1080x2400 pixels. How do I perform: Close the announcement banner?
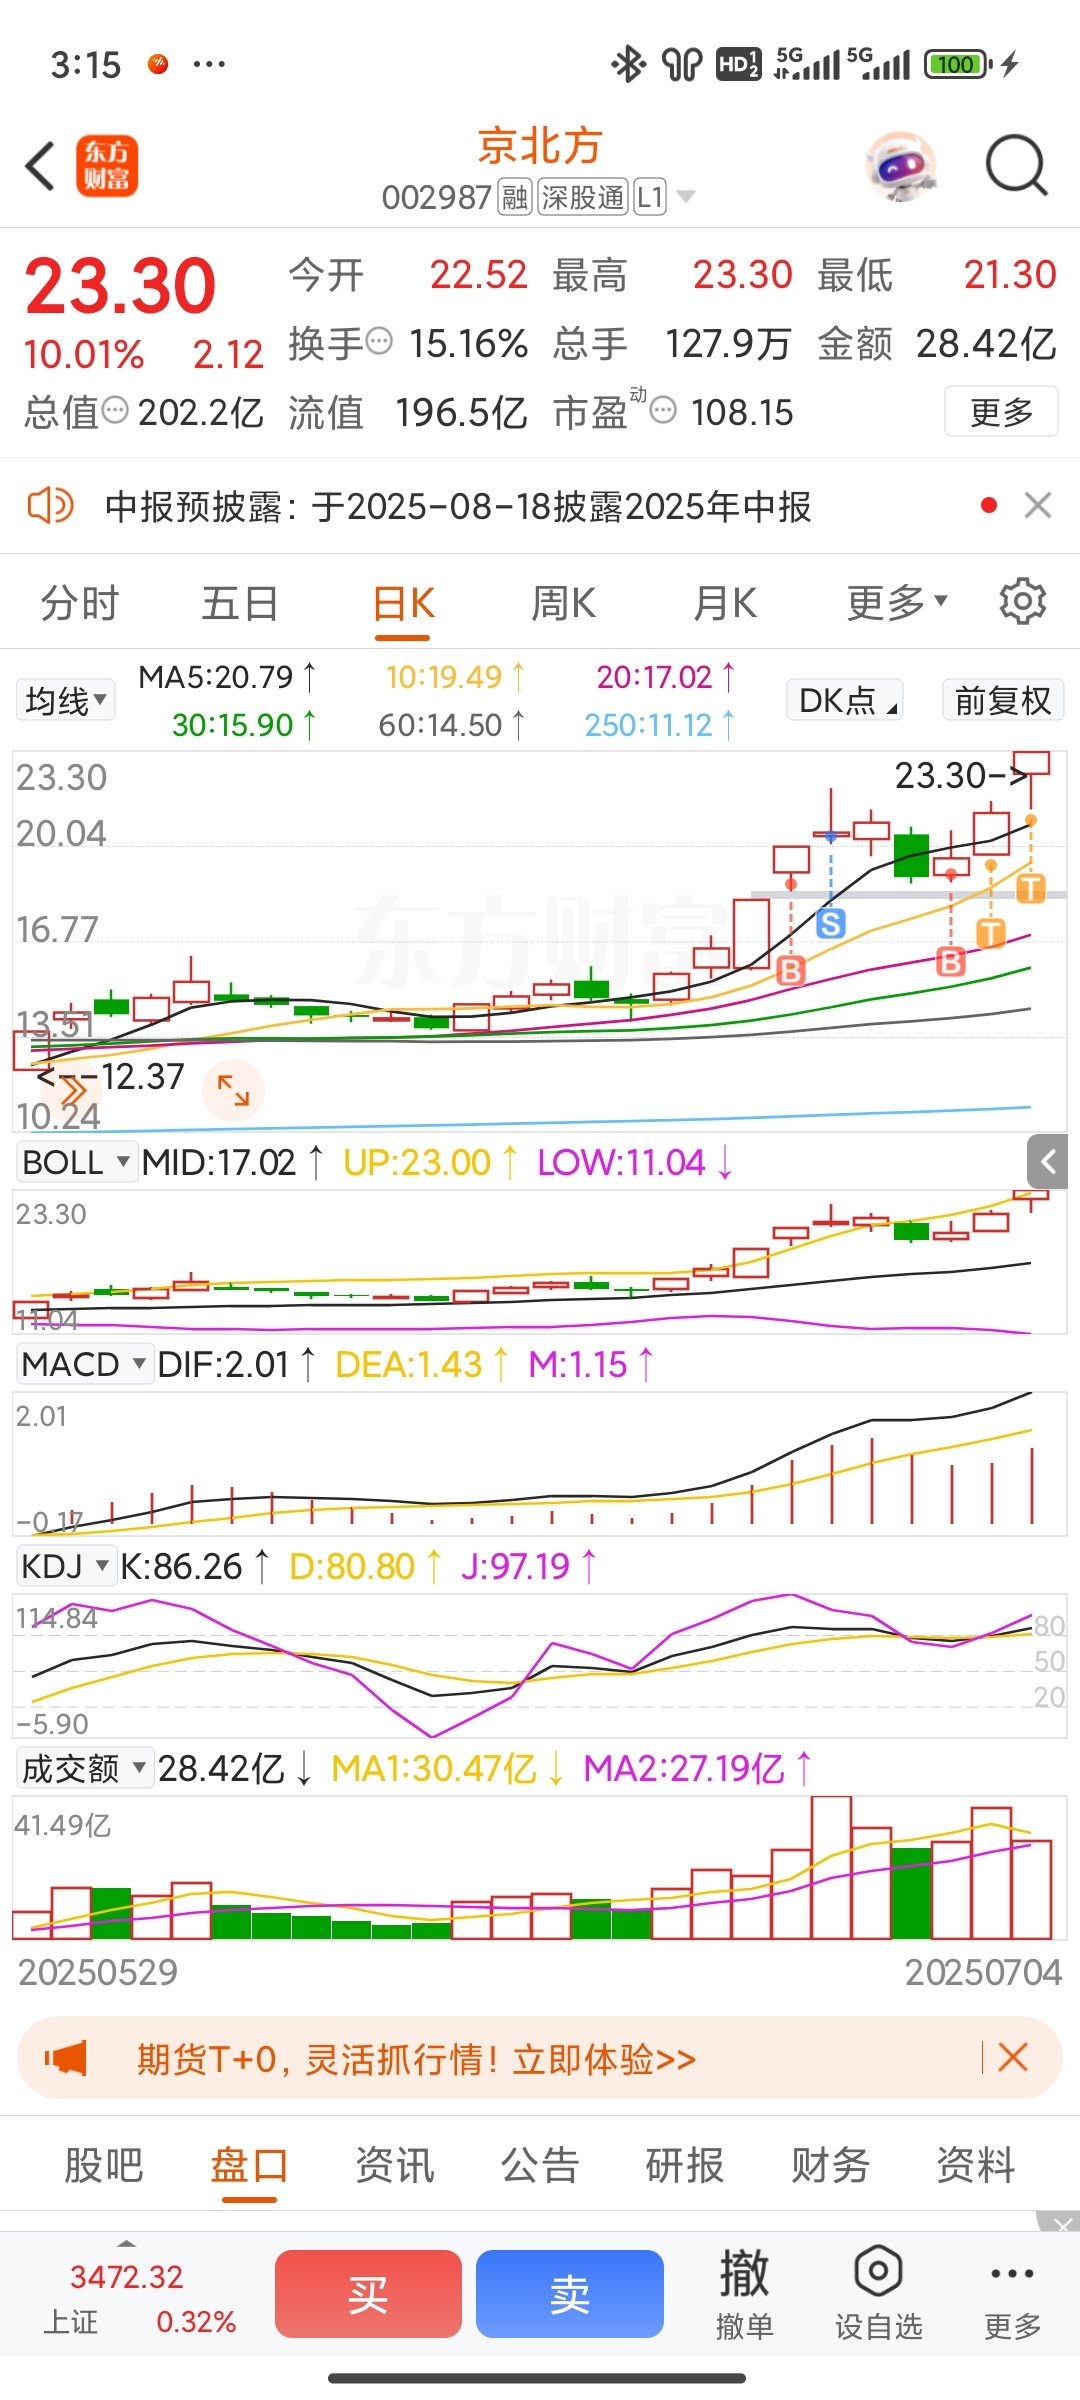[1038, 505]
